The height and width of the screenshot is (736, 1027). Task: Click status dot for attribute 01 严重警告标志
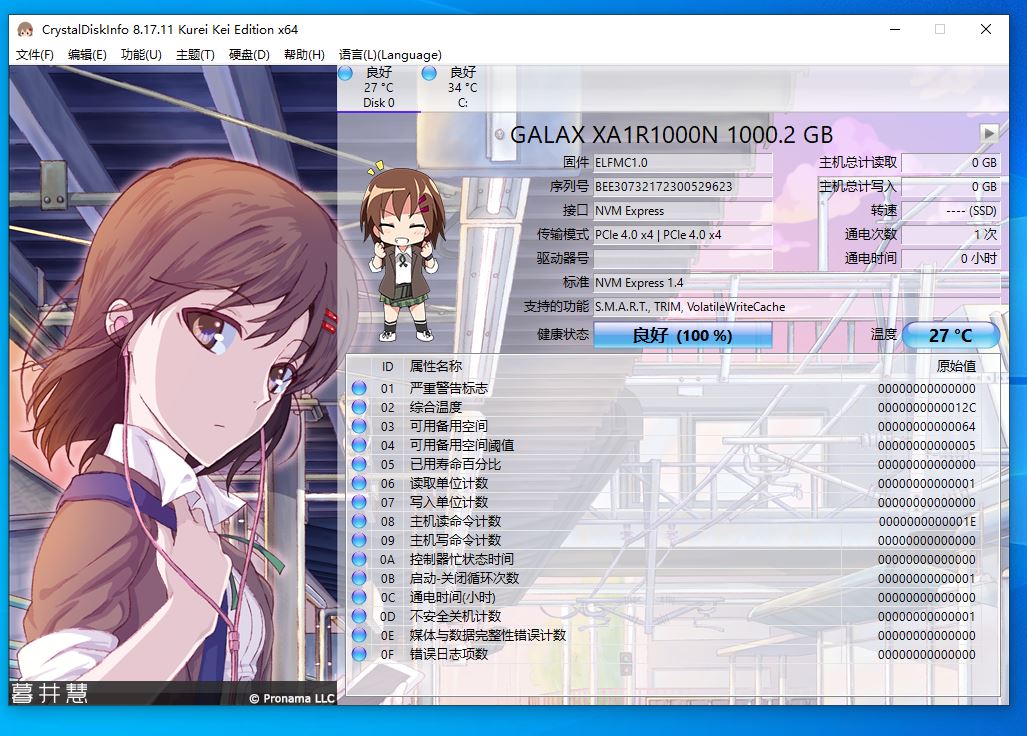point(359,388)
